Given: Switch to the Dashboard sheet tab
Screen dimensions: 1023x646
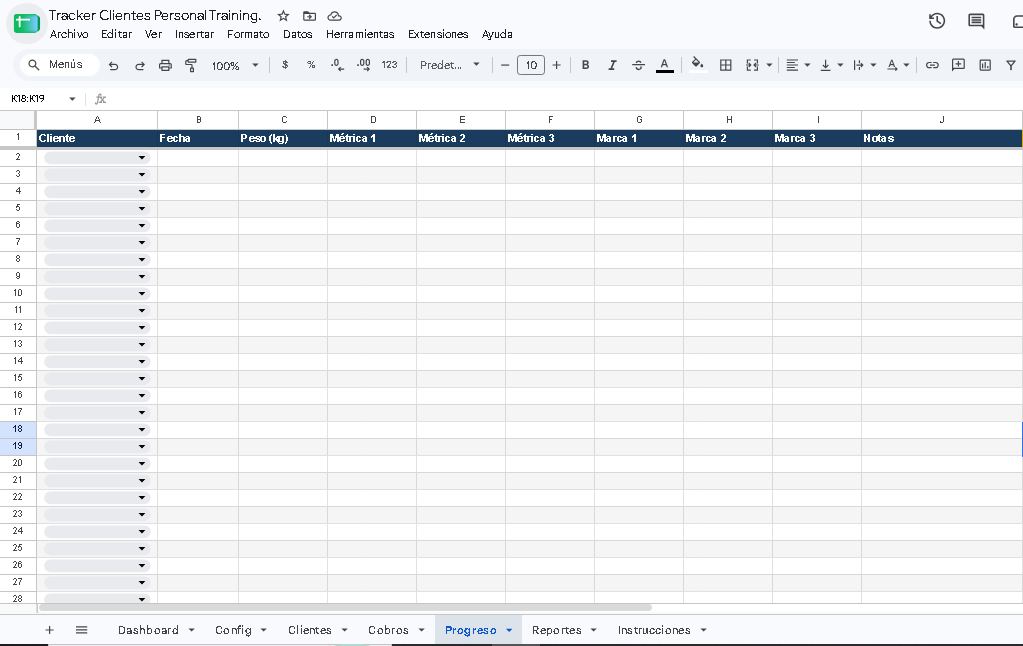Looking at the screenshot, I should pyautogui.click(x=148, y=630).
